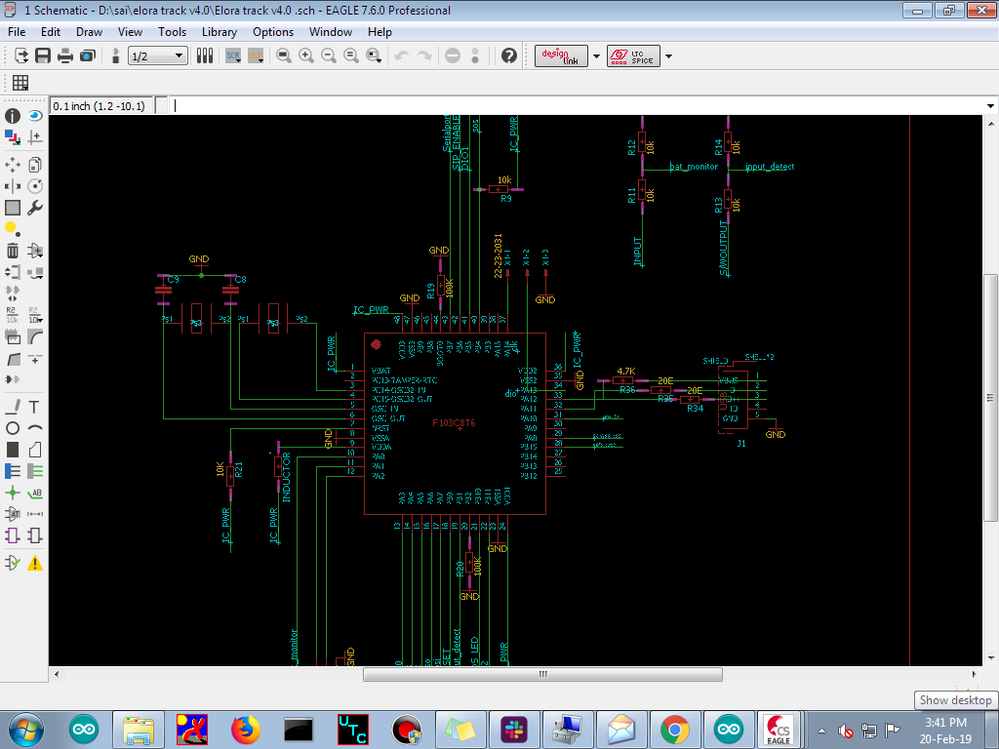Image resolution: width=999 pixels, height=749 pixels.
Task: Select the Mark tool
Action: coord(35,138)
